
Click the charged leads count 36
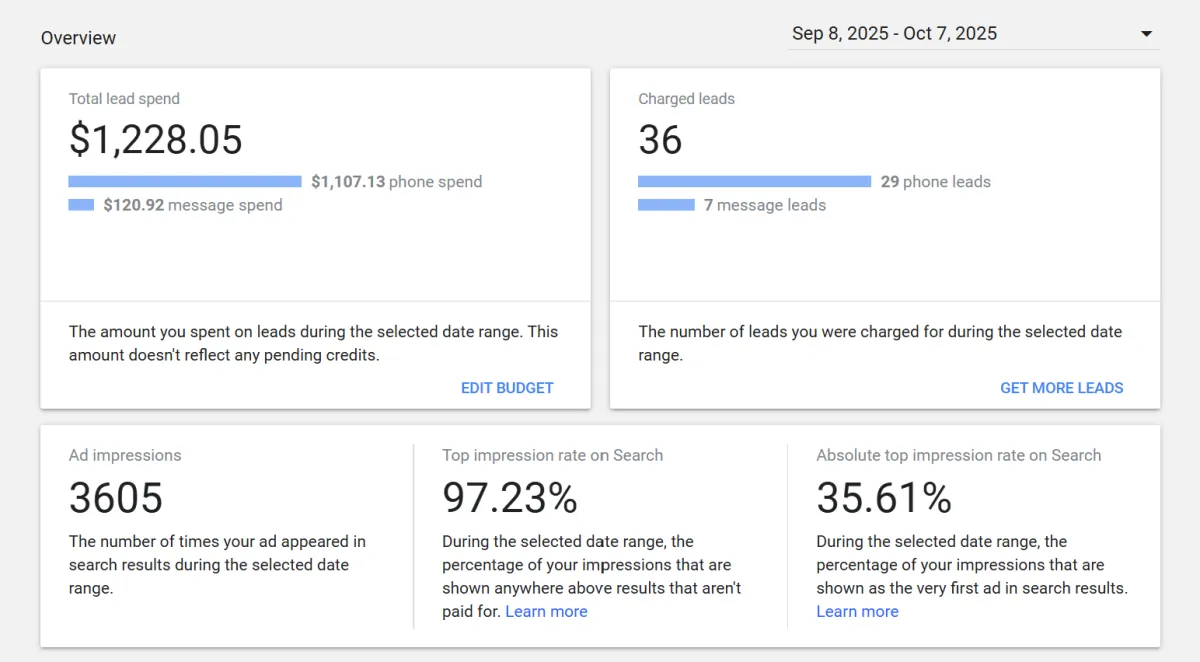[x=660, y=140]
